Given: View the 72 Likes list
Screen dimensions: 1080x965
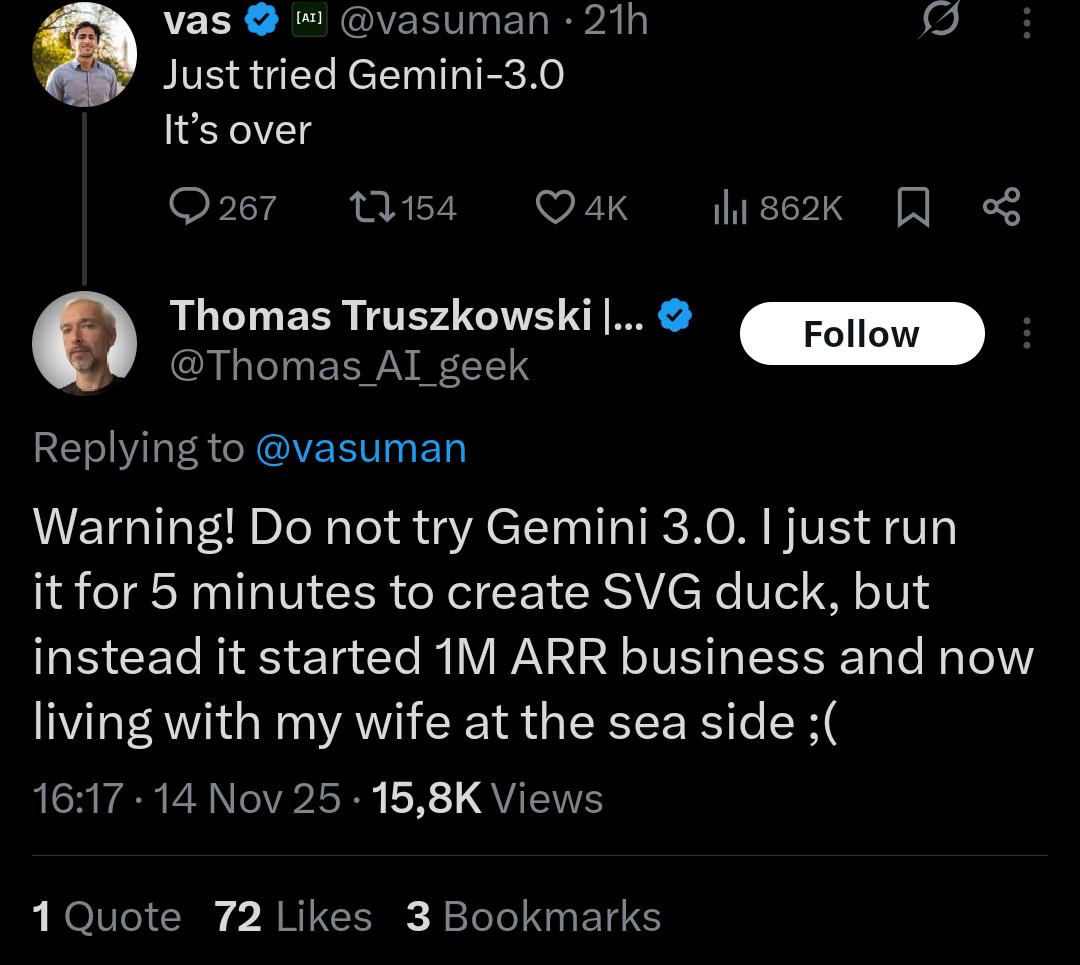Looking at the screenshot, I should 293,916.
